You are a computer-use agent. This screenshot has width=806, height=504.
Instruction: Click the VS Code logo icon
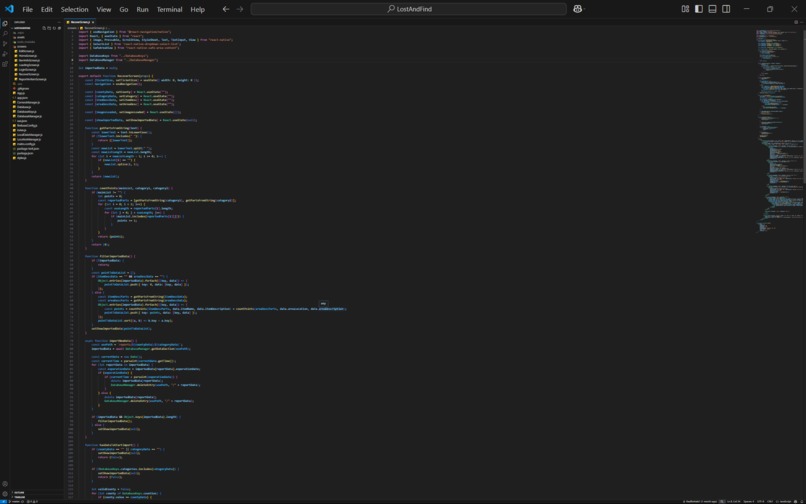pyautogui.click(x=9, y=9)
